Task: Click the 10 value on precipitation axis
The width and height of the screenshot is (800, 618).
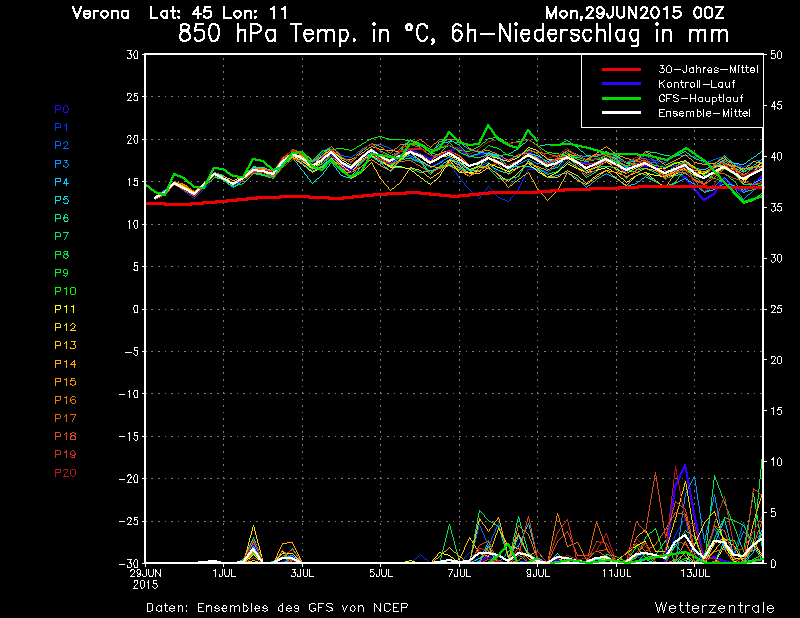Action: pos(776,462)
